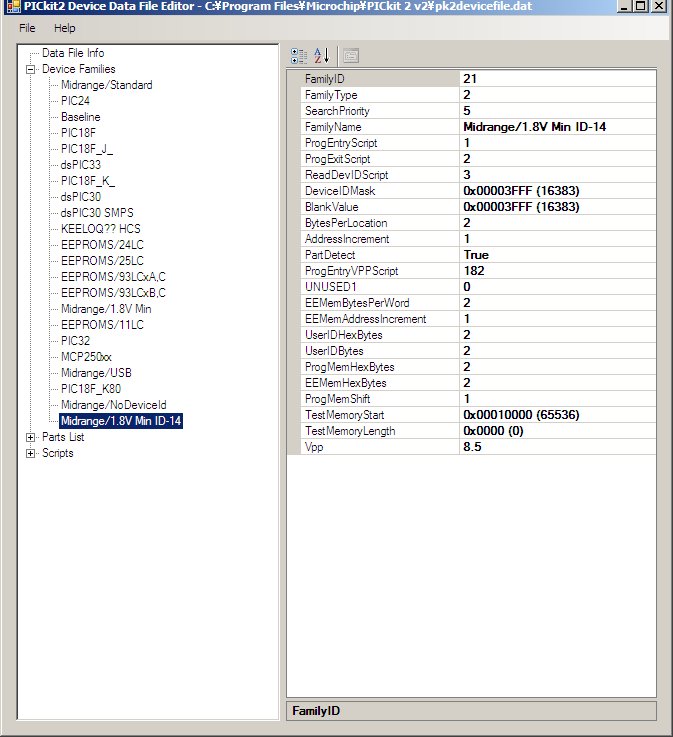The image size is (673, 737).
Task: Click the UserIDHexBytes property label
Action: (x=344, y=335)
